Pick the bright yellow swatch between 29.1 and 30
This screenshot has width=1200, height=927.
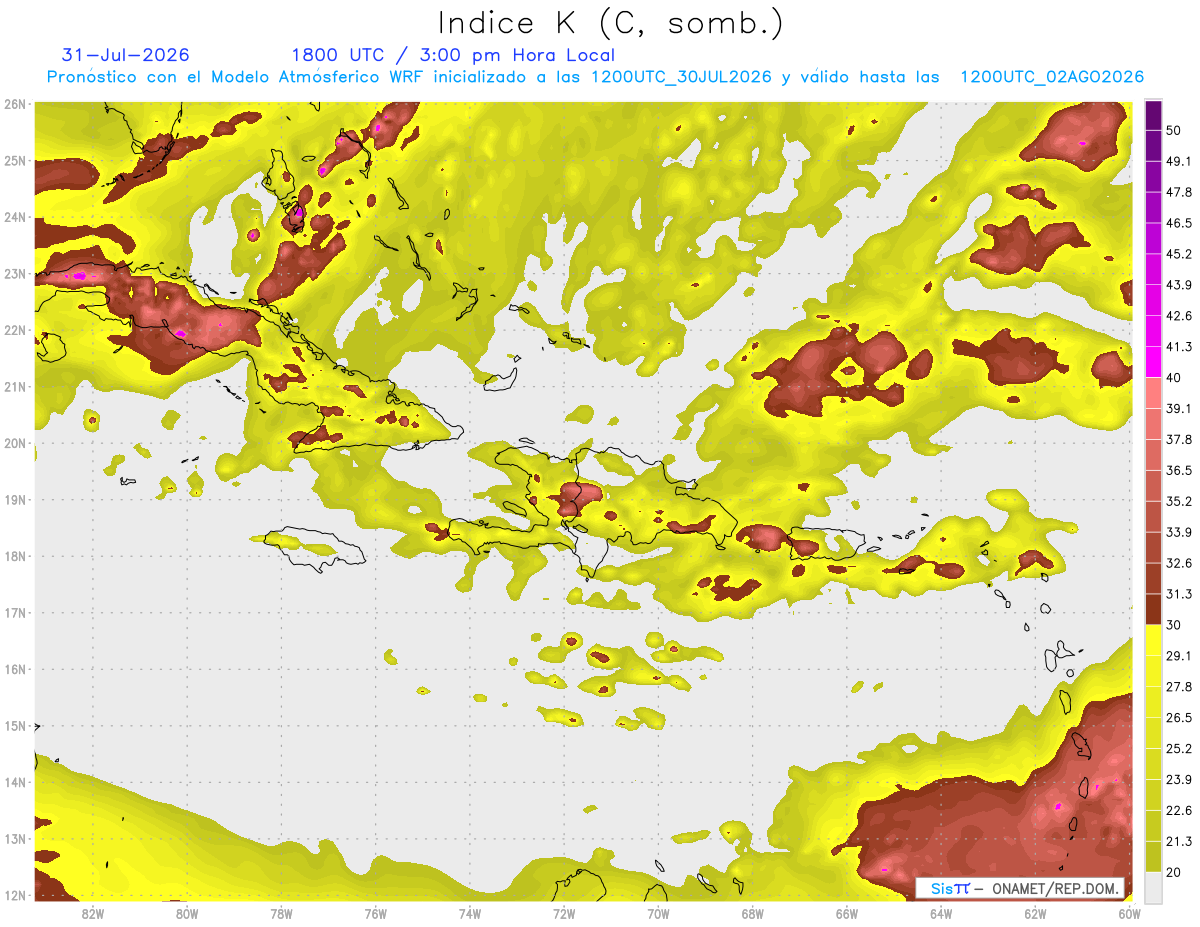(x=1154, y=640)
